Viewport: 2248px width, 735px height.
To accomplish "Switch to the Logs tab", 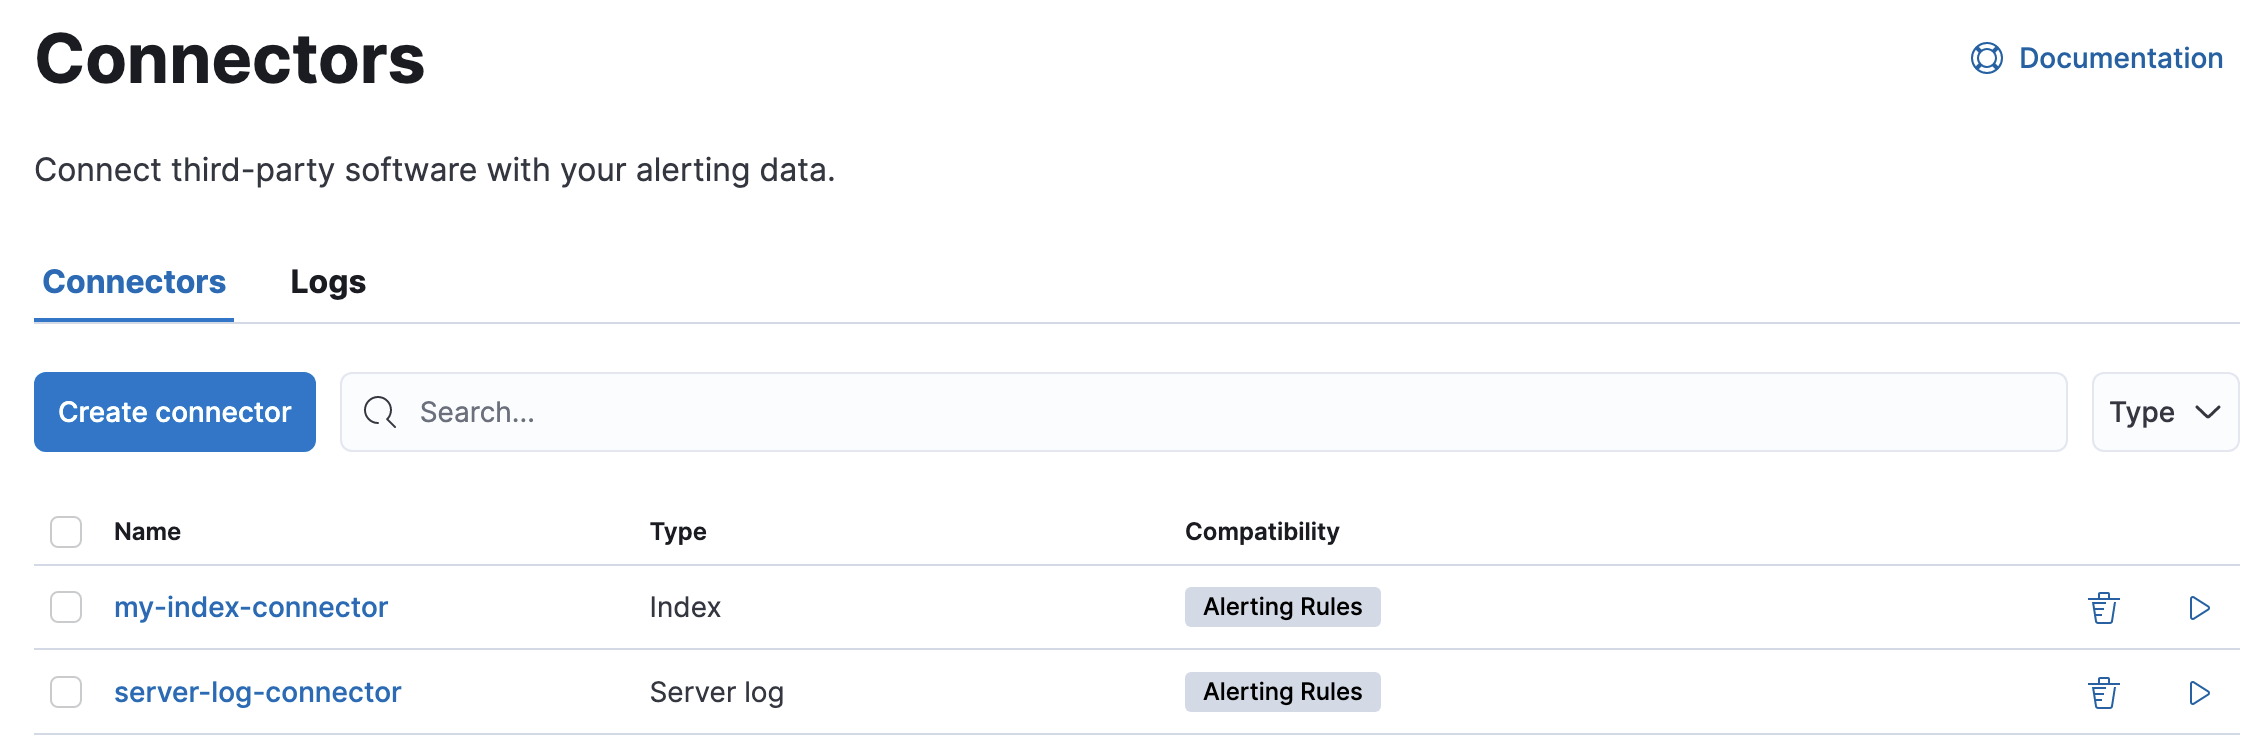I will [328, 282].
